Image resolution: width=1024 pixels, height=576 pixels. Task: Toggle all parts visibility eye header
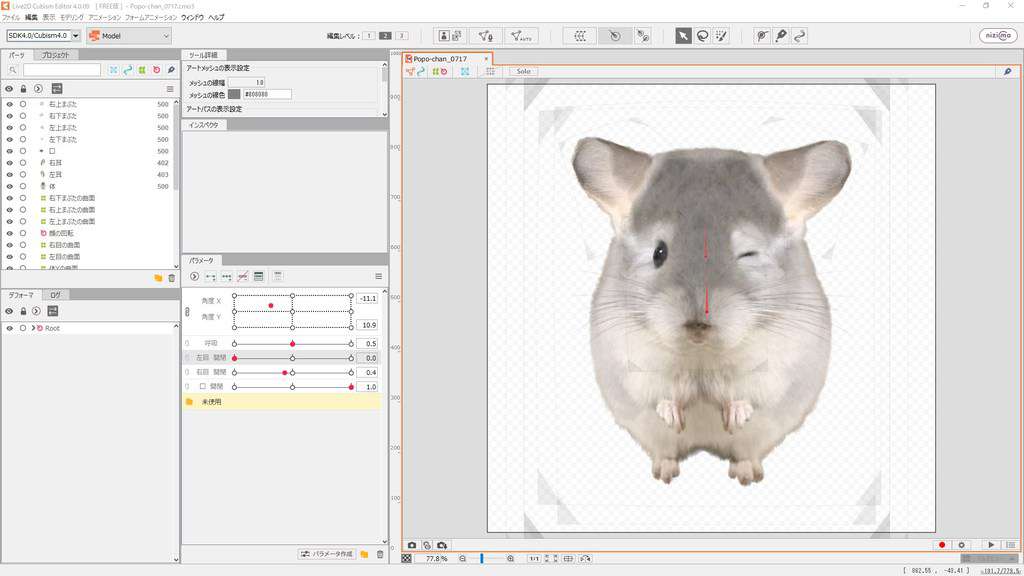point(9,89)
